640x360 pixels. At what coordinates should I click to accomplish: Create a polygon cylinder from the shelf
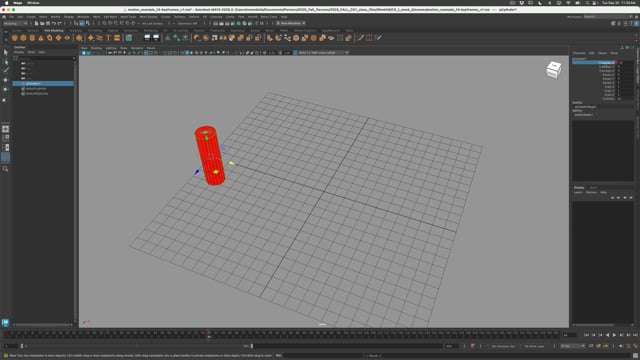(32, 38)
